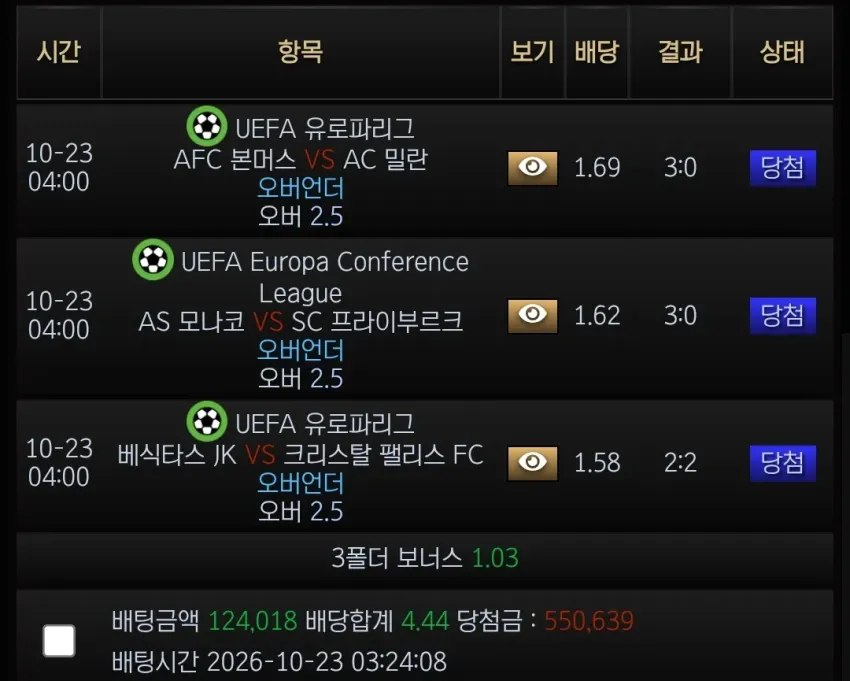Click 오버언더 link under AS 모나코 match
The width and height of the screenshot is (850, 681).
coord(300,350)
